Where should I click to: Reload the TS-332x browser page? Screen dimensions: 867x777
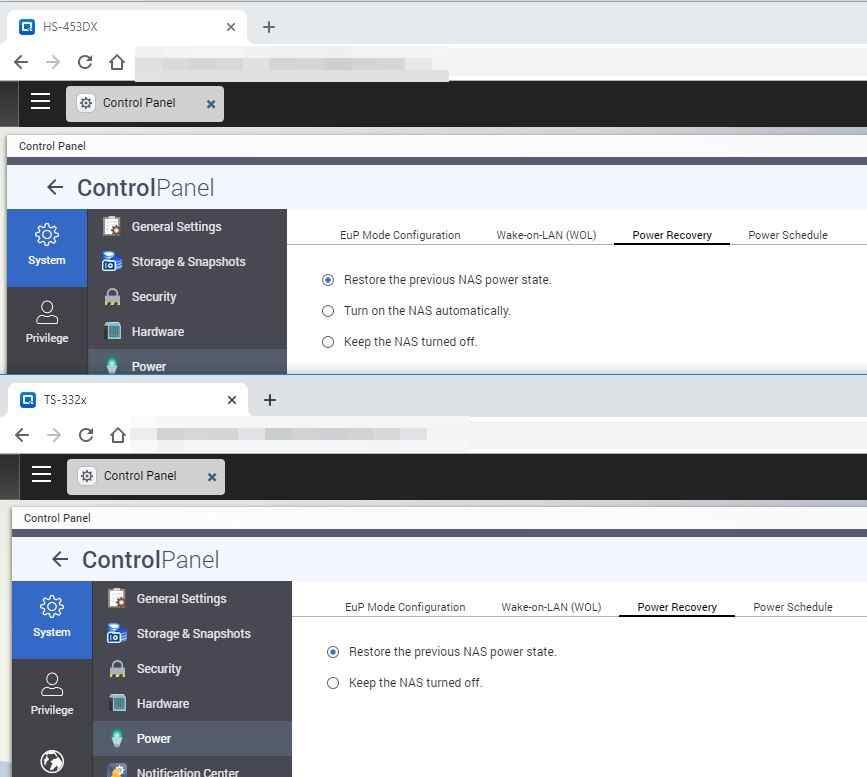[86, 435]
